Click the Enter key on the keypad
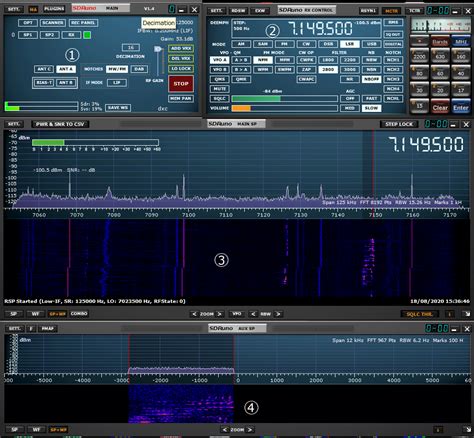 click(461, 107)
